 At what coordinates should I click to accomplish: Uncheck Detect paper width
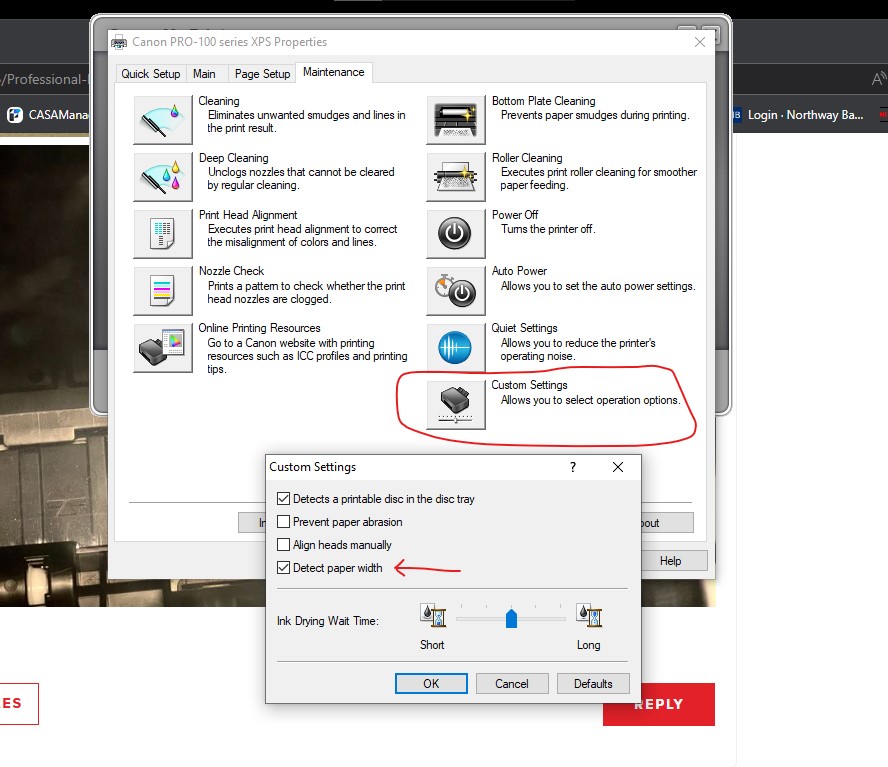click(284, 567)
